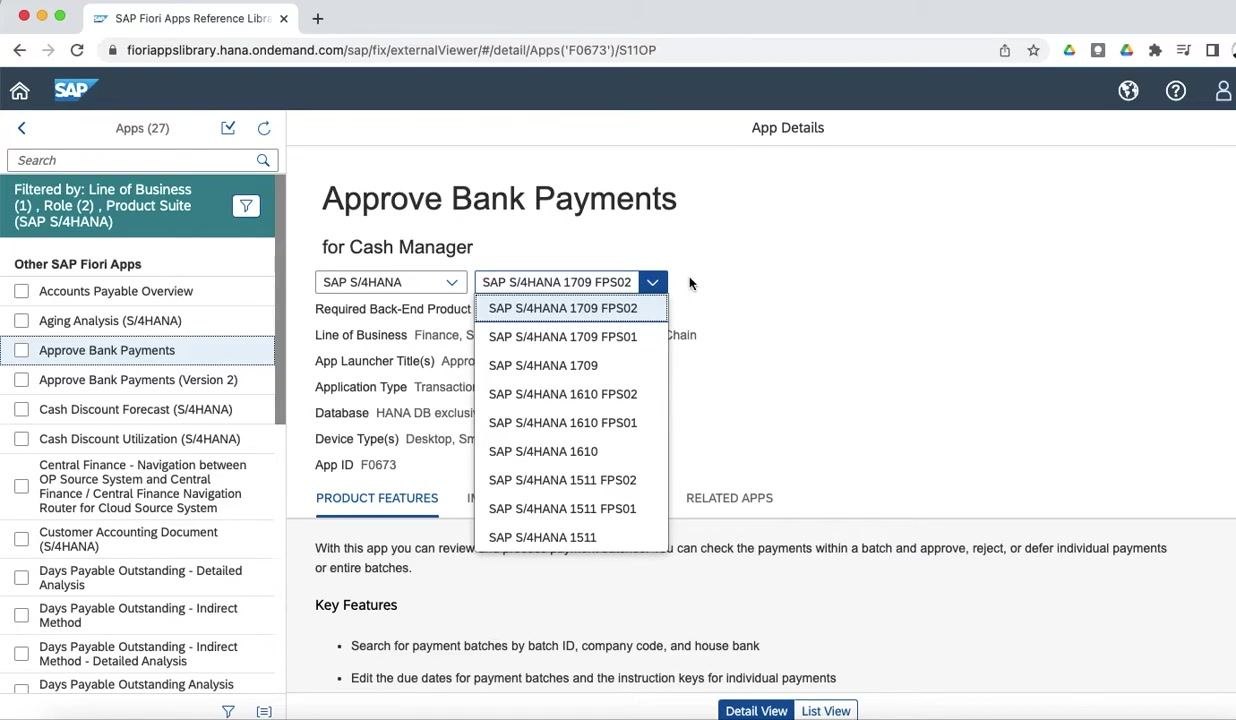This screenshot has height=720, width=1236.
Task: Bookmark this page with star icon
Action: point(1034,50)
